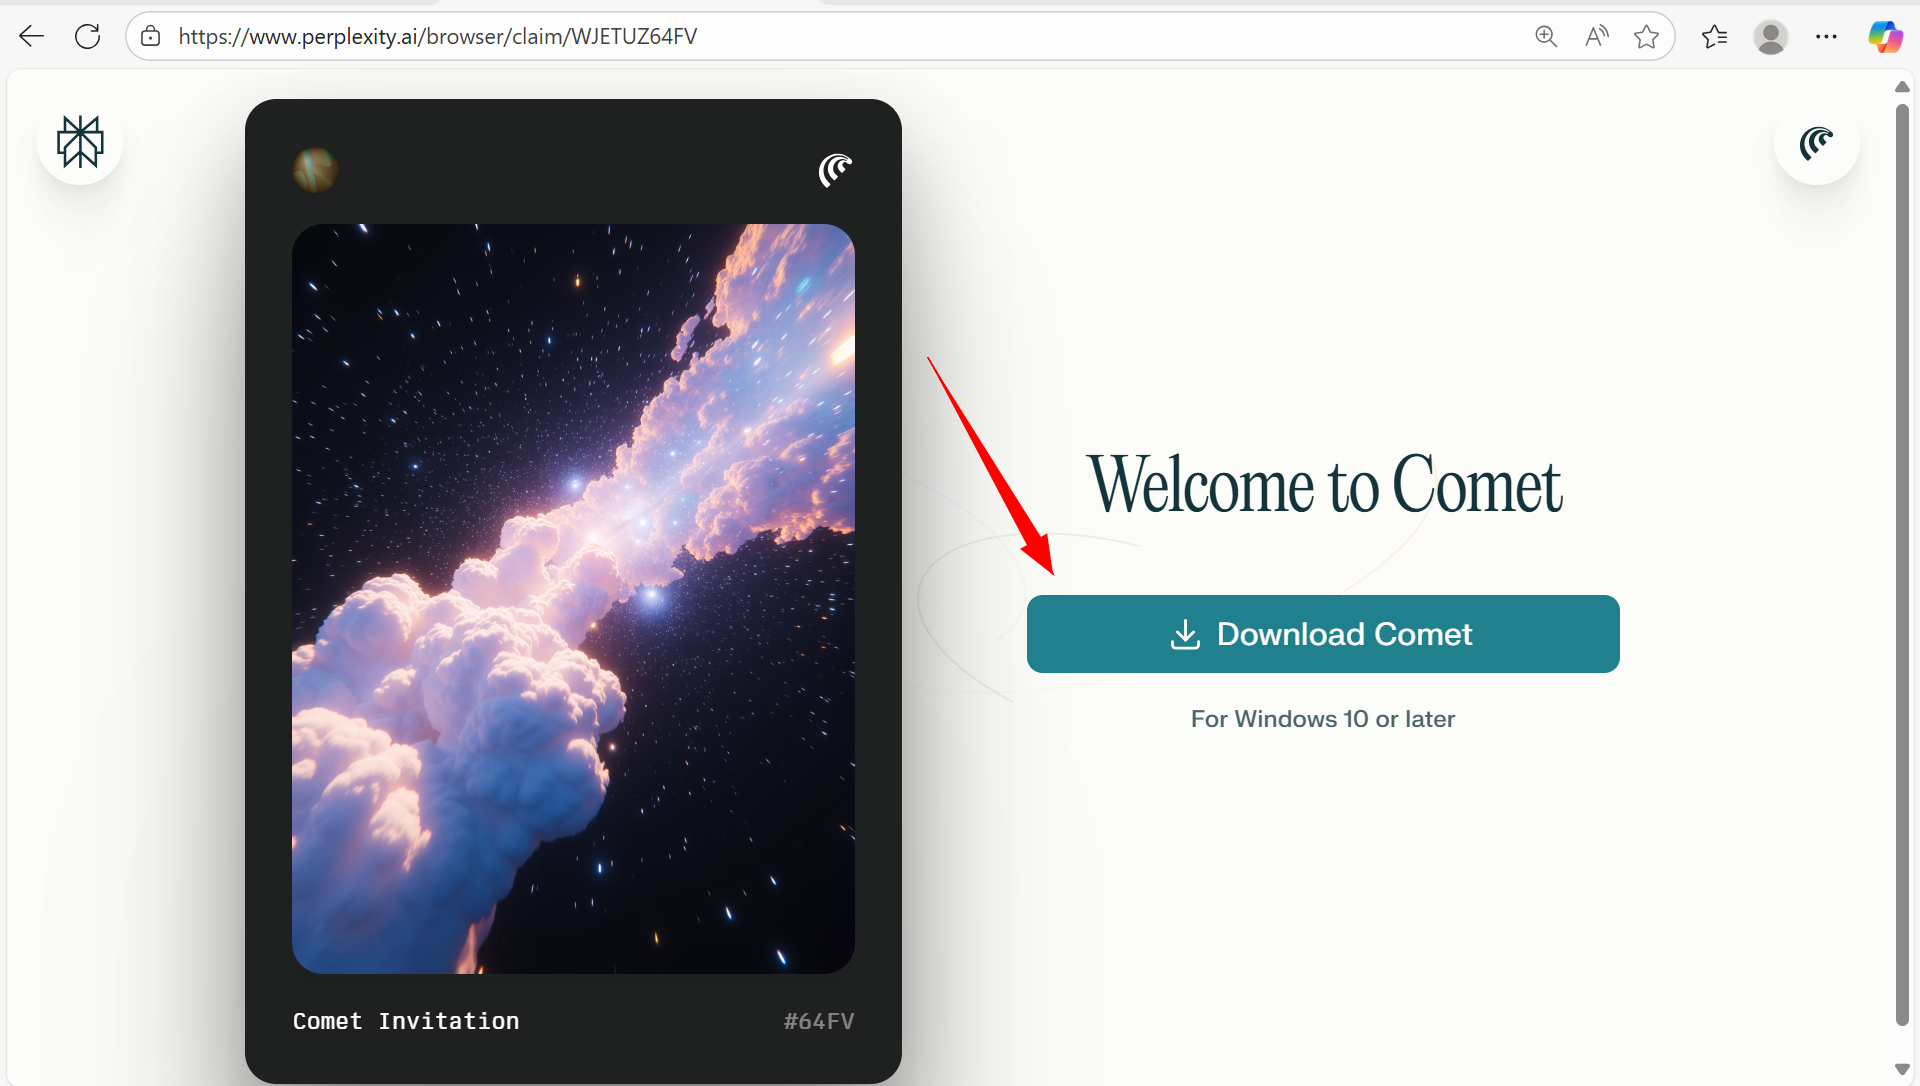Open site information lock icon
The image size is (1920, 1086).
point(151,37)
